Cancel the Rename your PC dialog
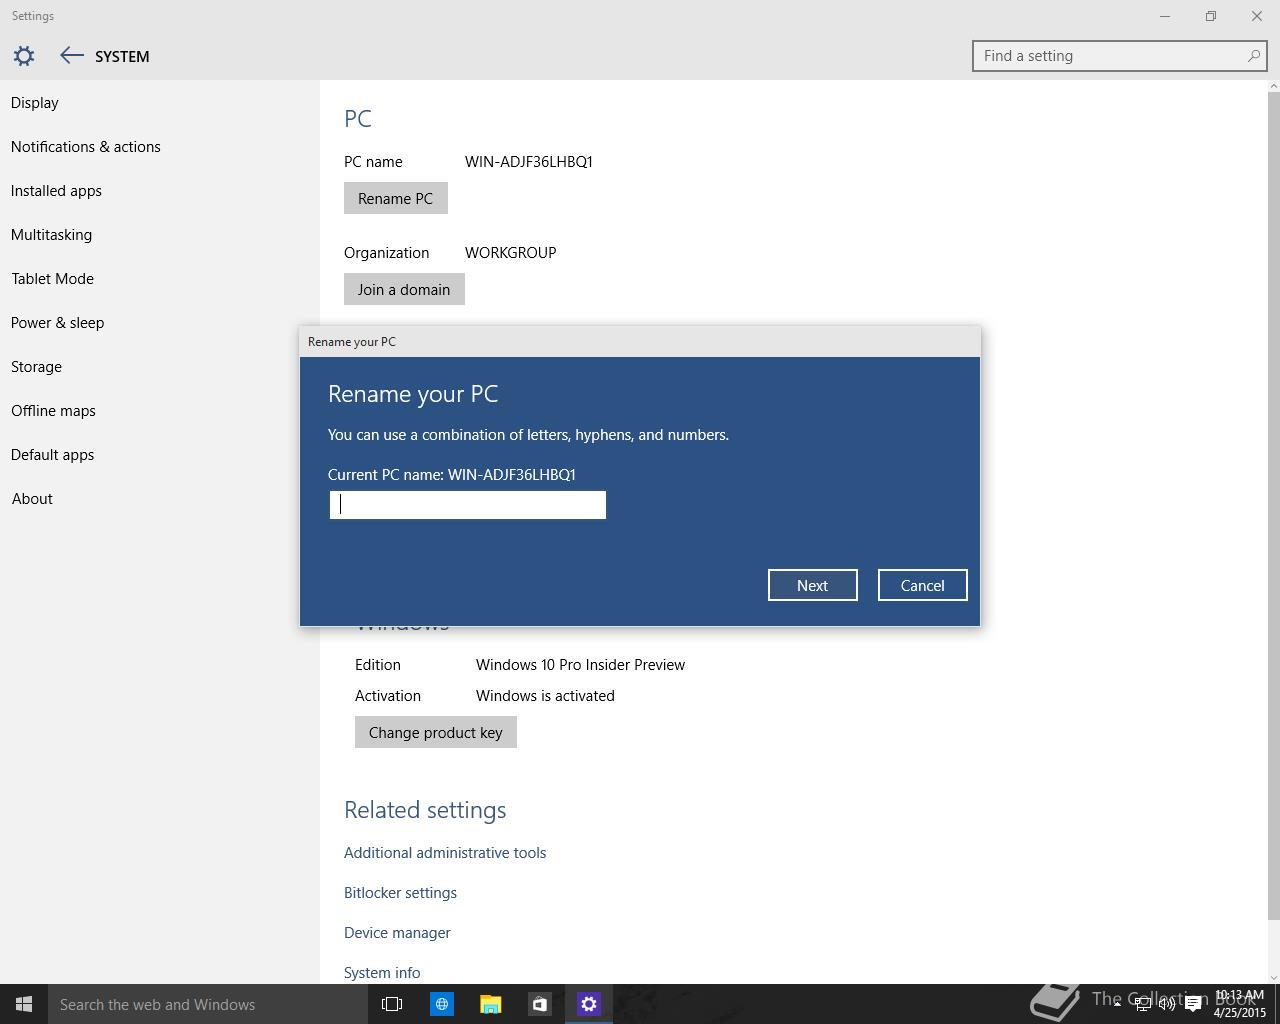Screen dimensions: 1280x1024 (x=922, y=585)
